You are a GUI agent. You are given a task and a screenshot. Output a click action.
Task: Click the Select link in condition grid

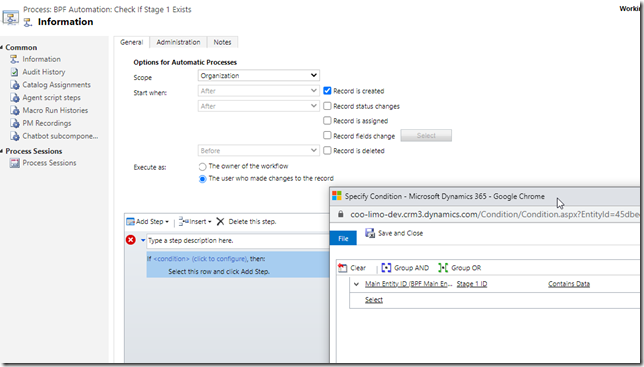[x=374, y=300]
